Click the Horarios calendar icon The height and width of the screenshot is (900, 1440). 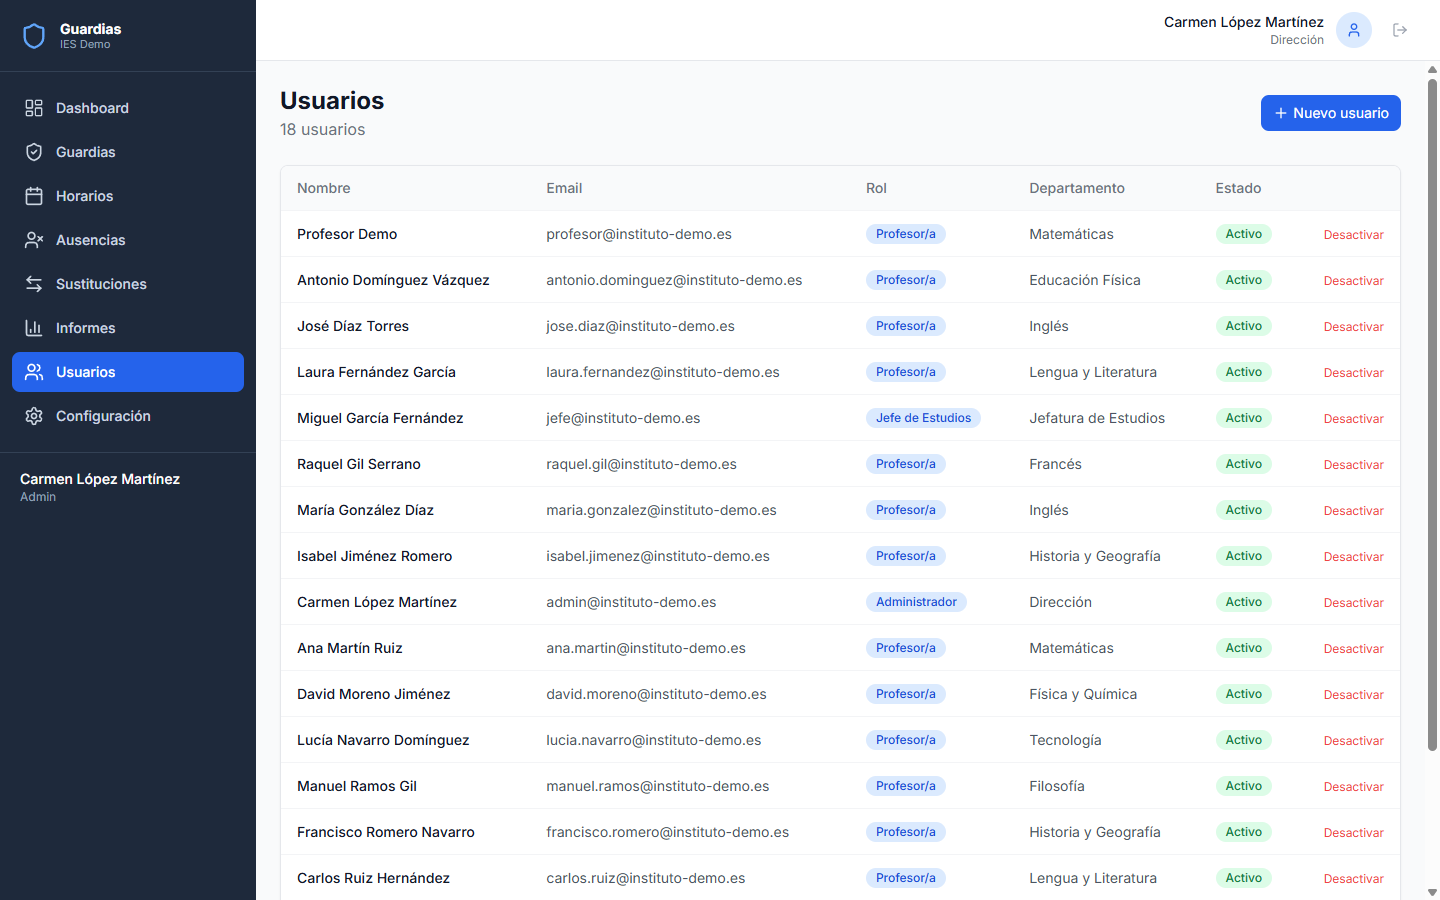(34, 196)
